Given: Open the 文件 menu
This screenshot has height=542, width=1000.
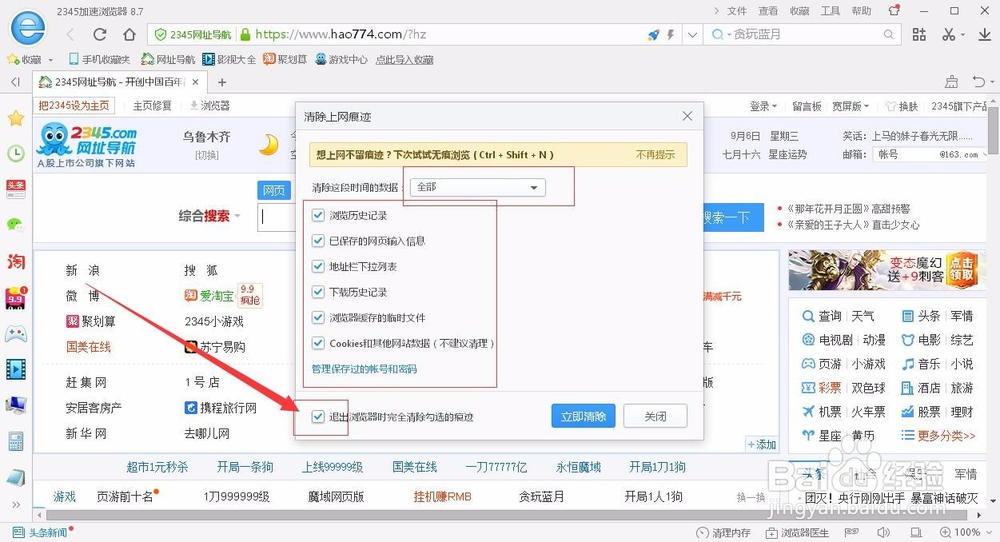Looking at the screenshot, I should (737, 11).
